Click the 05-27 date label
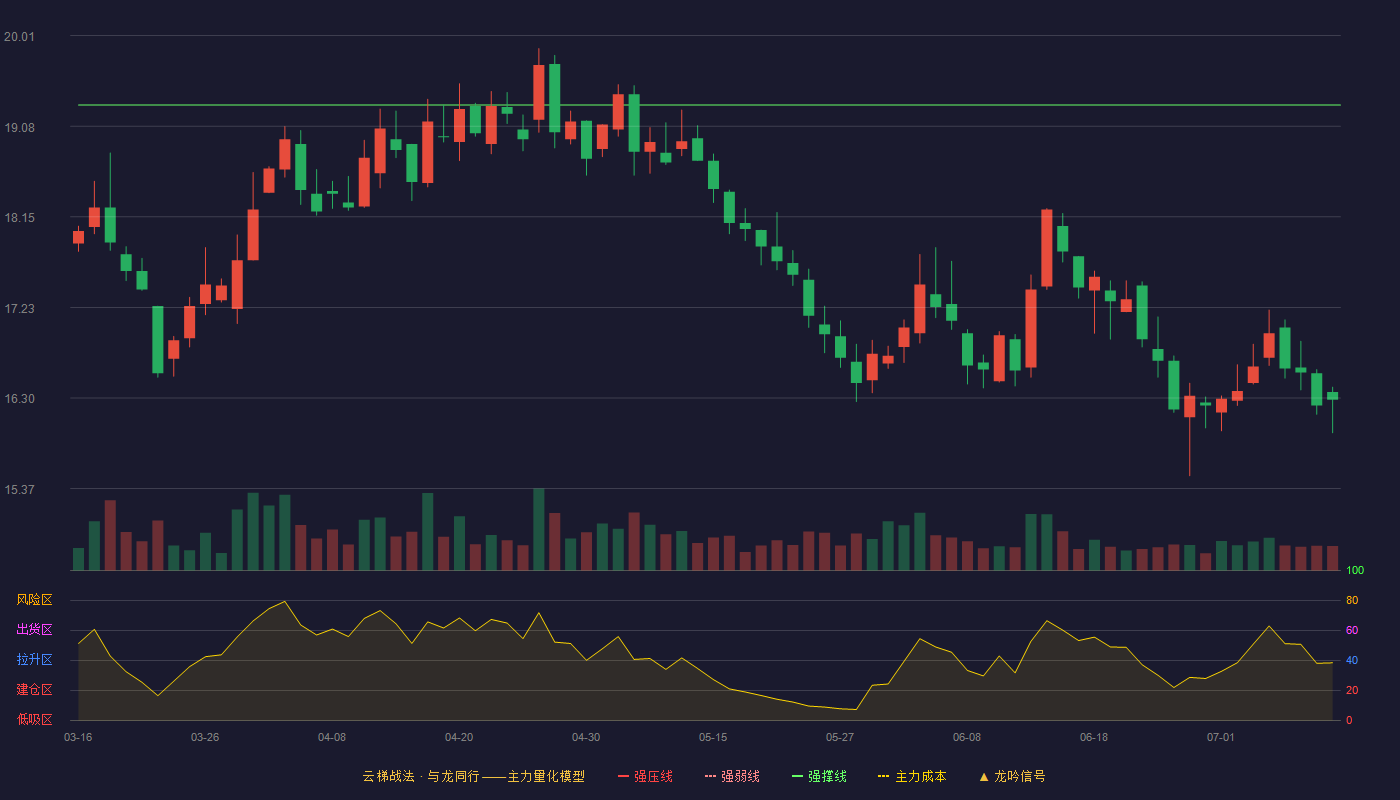Image resolution: width=1400 pixels, height=800 pixels. coord(840,737)
